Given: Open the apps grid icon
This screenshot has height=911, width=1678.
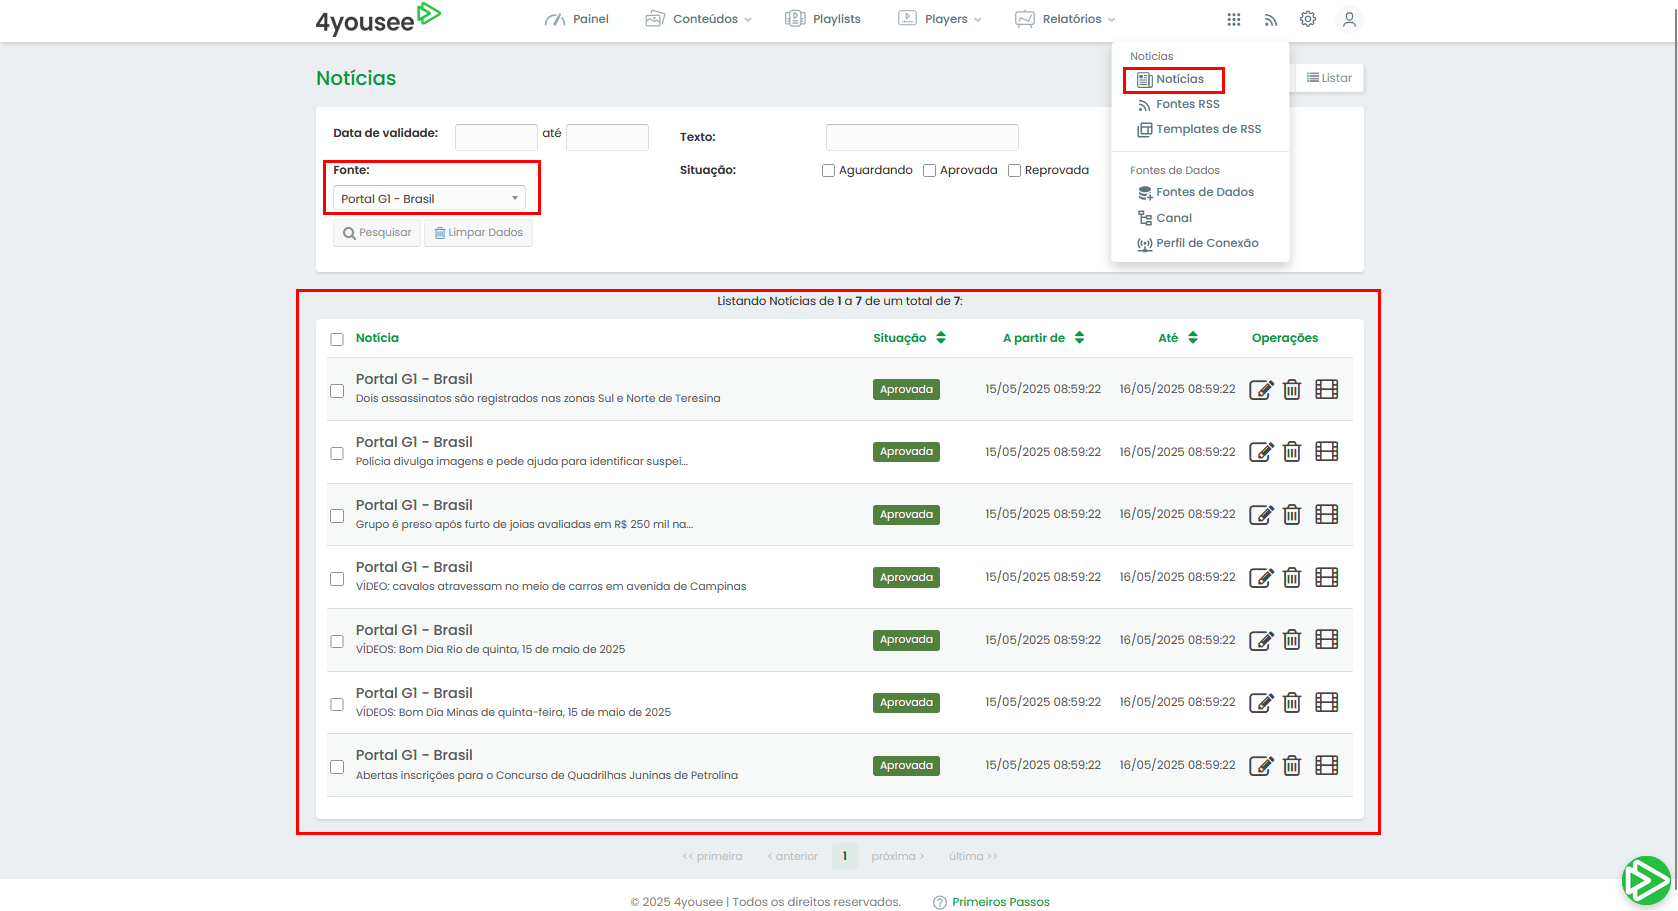Looking at the screenshot, I should point(1233,19).
